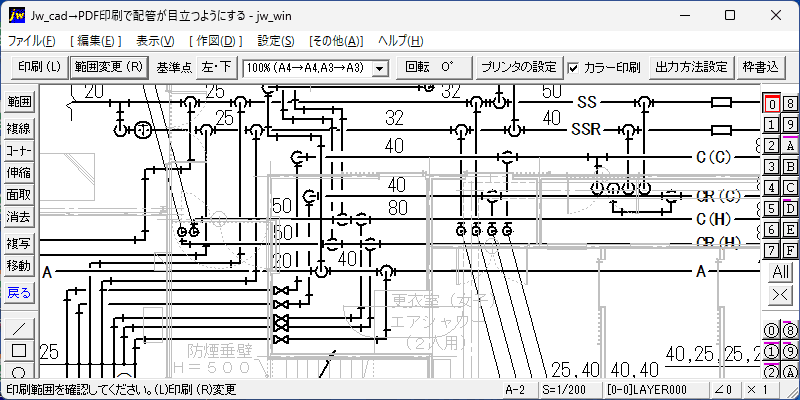Toggle layer D button
The width and height of the screenshot is (800, 400).
tap(790, 208)
